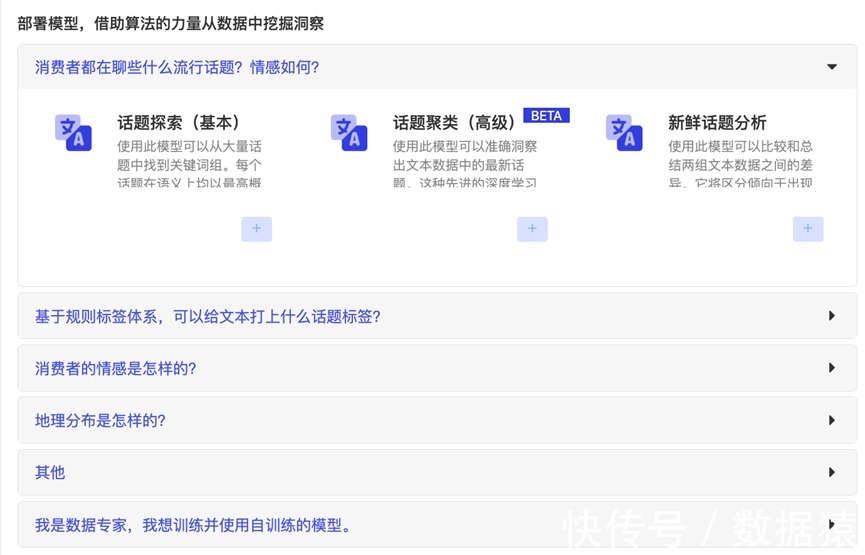Collapse the 流行话题 section with the down arrow

tap(831, 67)
